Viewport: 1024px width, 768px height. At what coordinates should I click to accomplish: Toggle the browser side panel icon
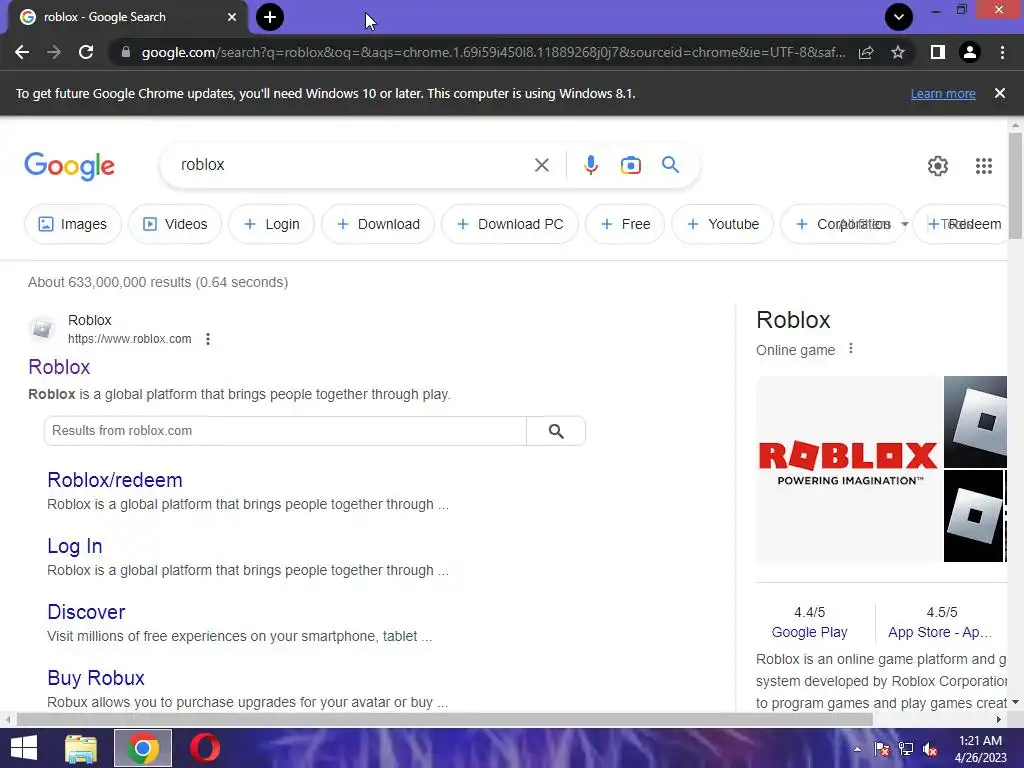[x=938, y=52]
